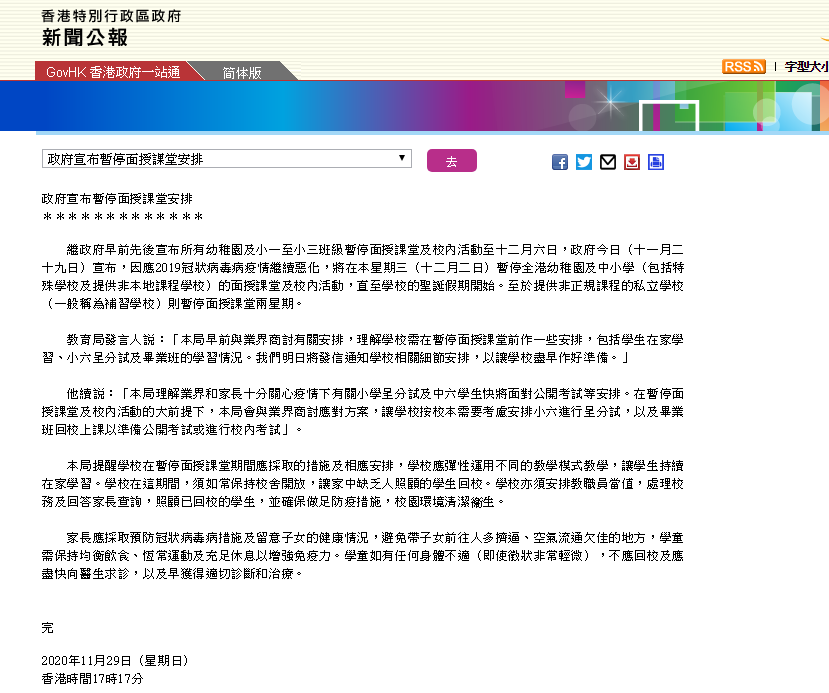This screenshot has width=829, height=693.
Task: Click the dropdown arrow beside 政府宣布暫停面授課堂安排
Action: 403,158
